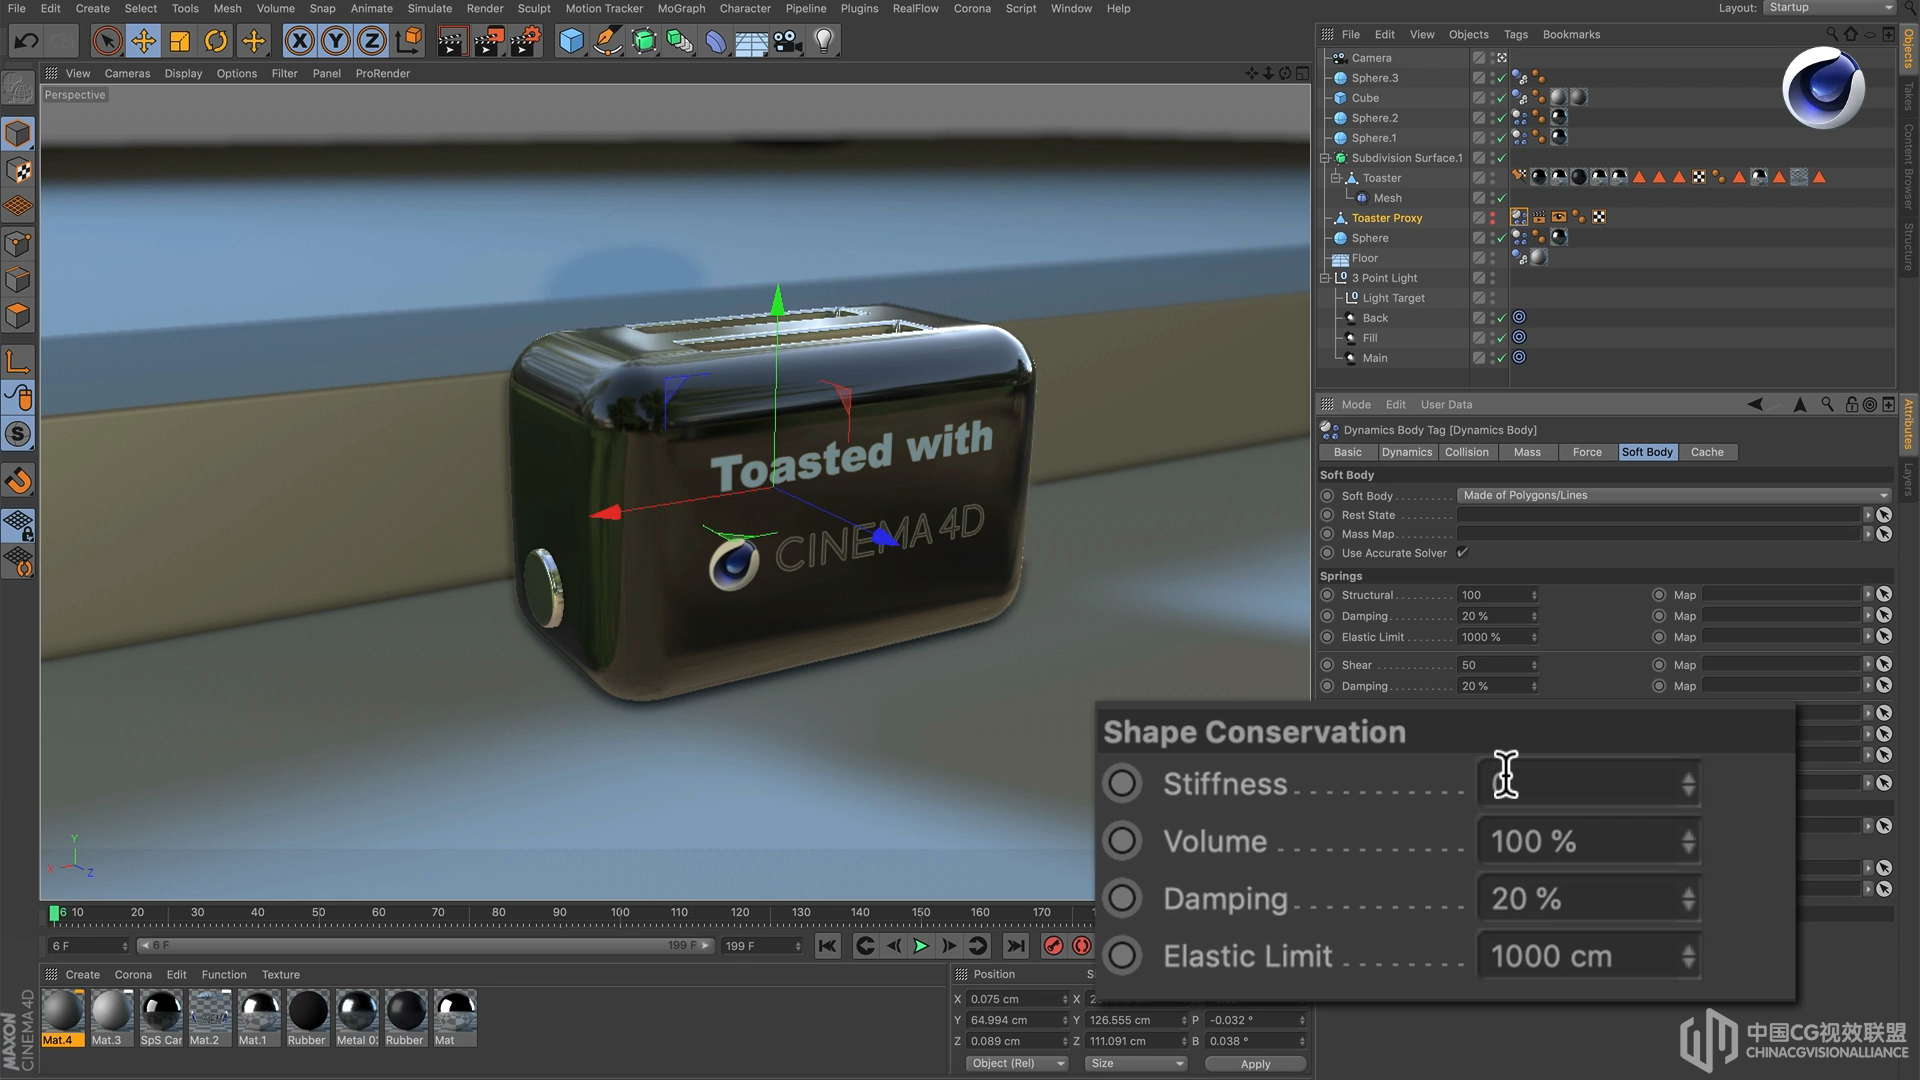Screen dimensions: 1920x1080
Task: Open the Floor environment icon
Action: 751,41
